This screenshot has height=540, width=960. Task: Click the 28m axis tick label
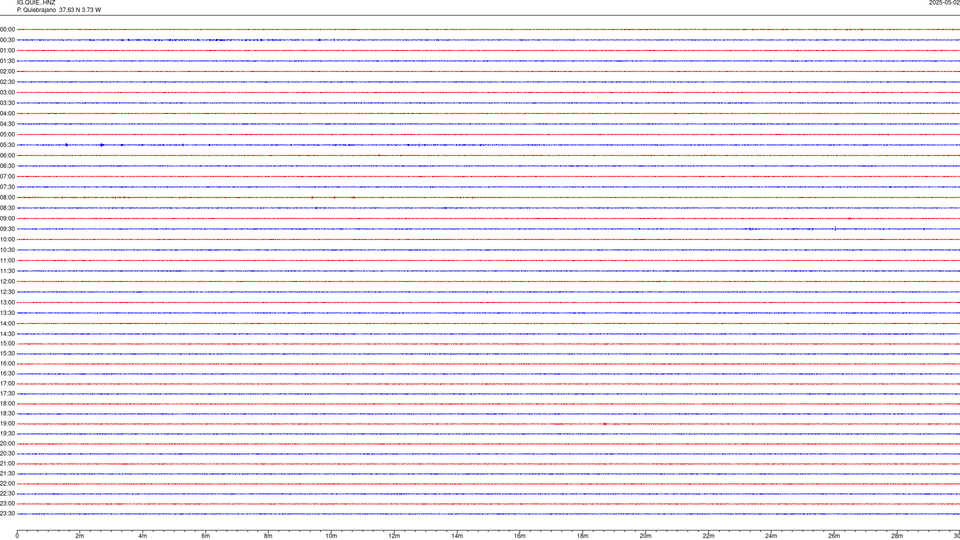(897, 536)
